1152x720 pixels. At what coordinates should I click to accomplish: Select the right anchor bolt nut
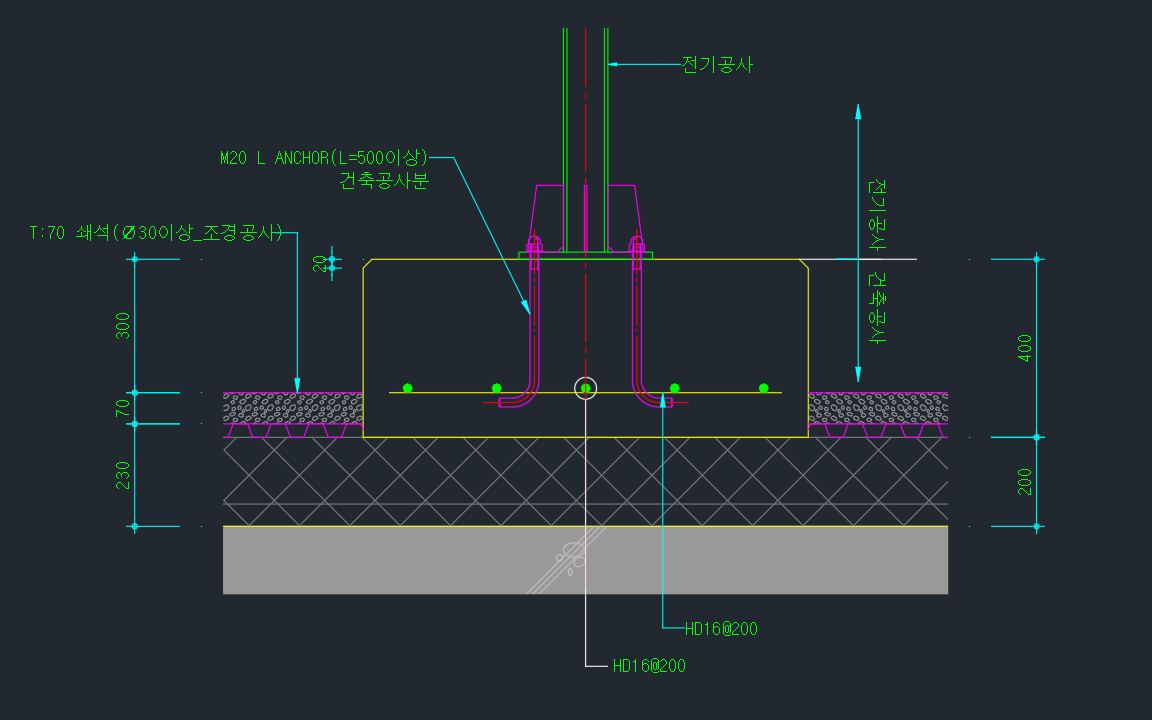[x=637, y=245]
